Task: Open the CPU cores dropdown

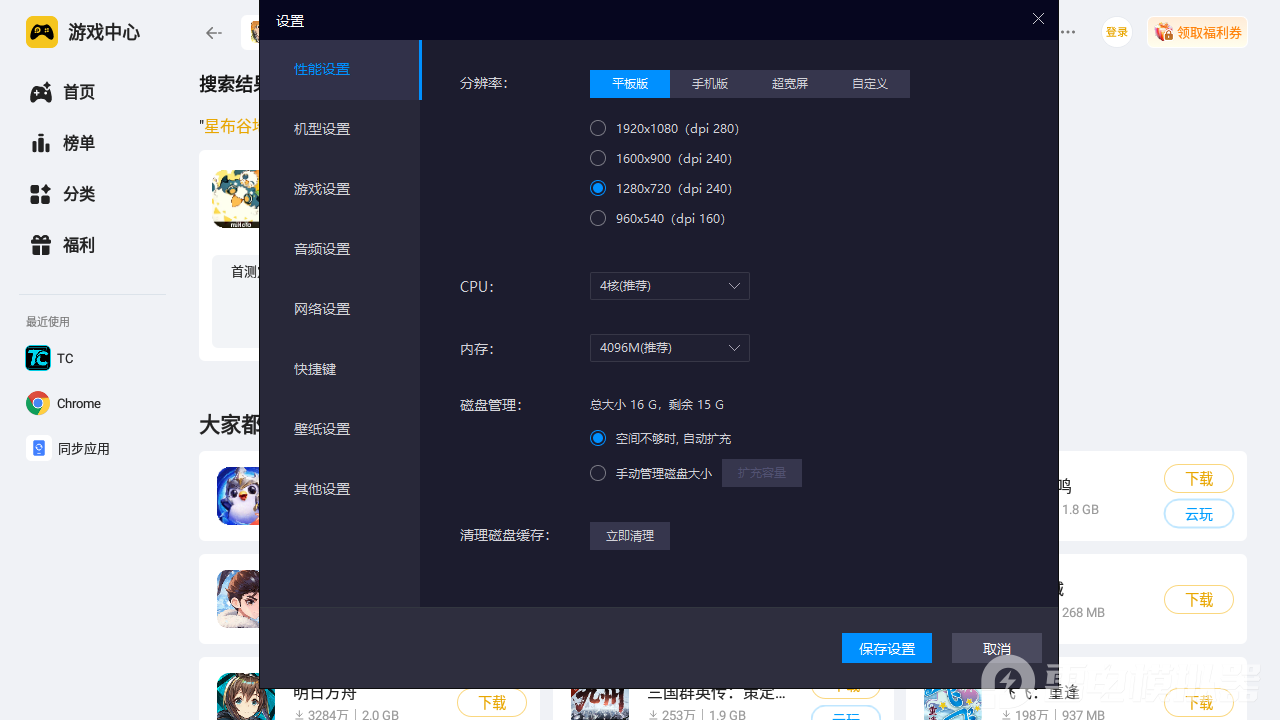Action: click(669, 286)
